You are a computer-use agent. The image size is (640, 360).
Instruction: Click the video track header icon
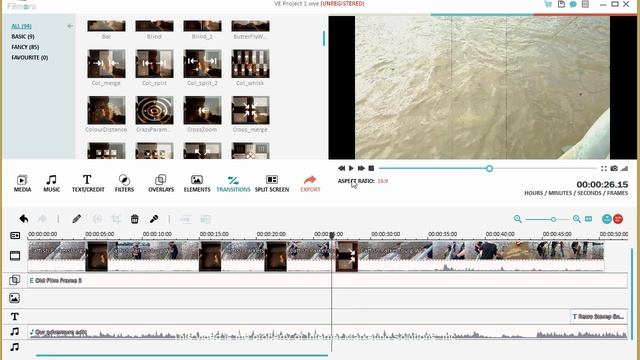tap(15, 256)
